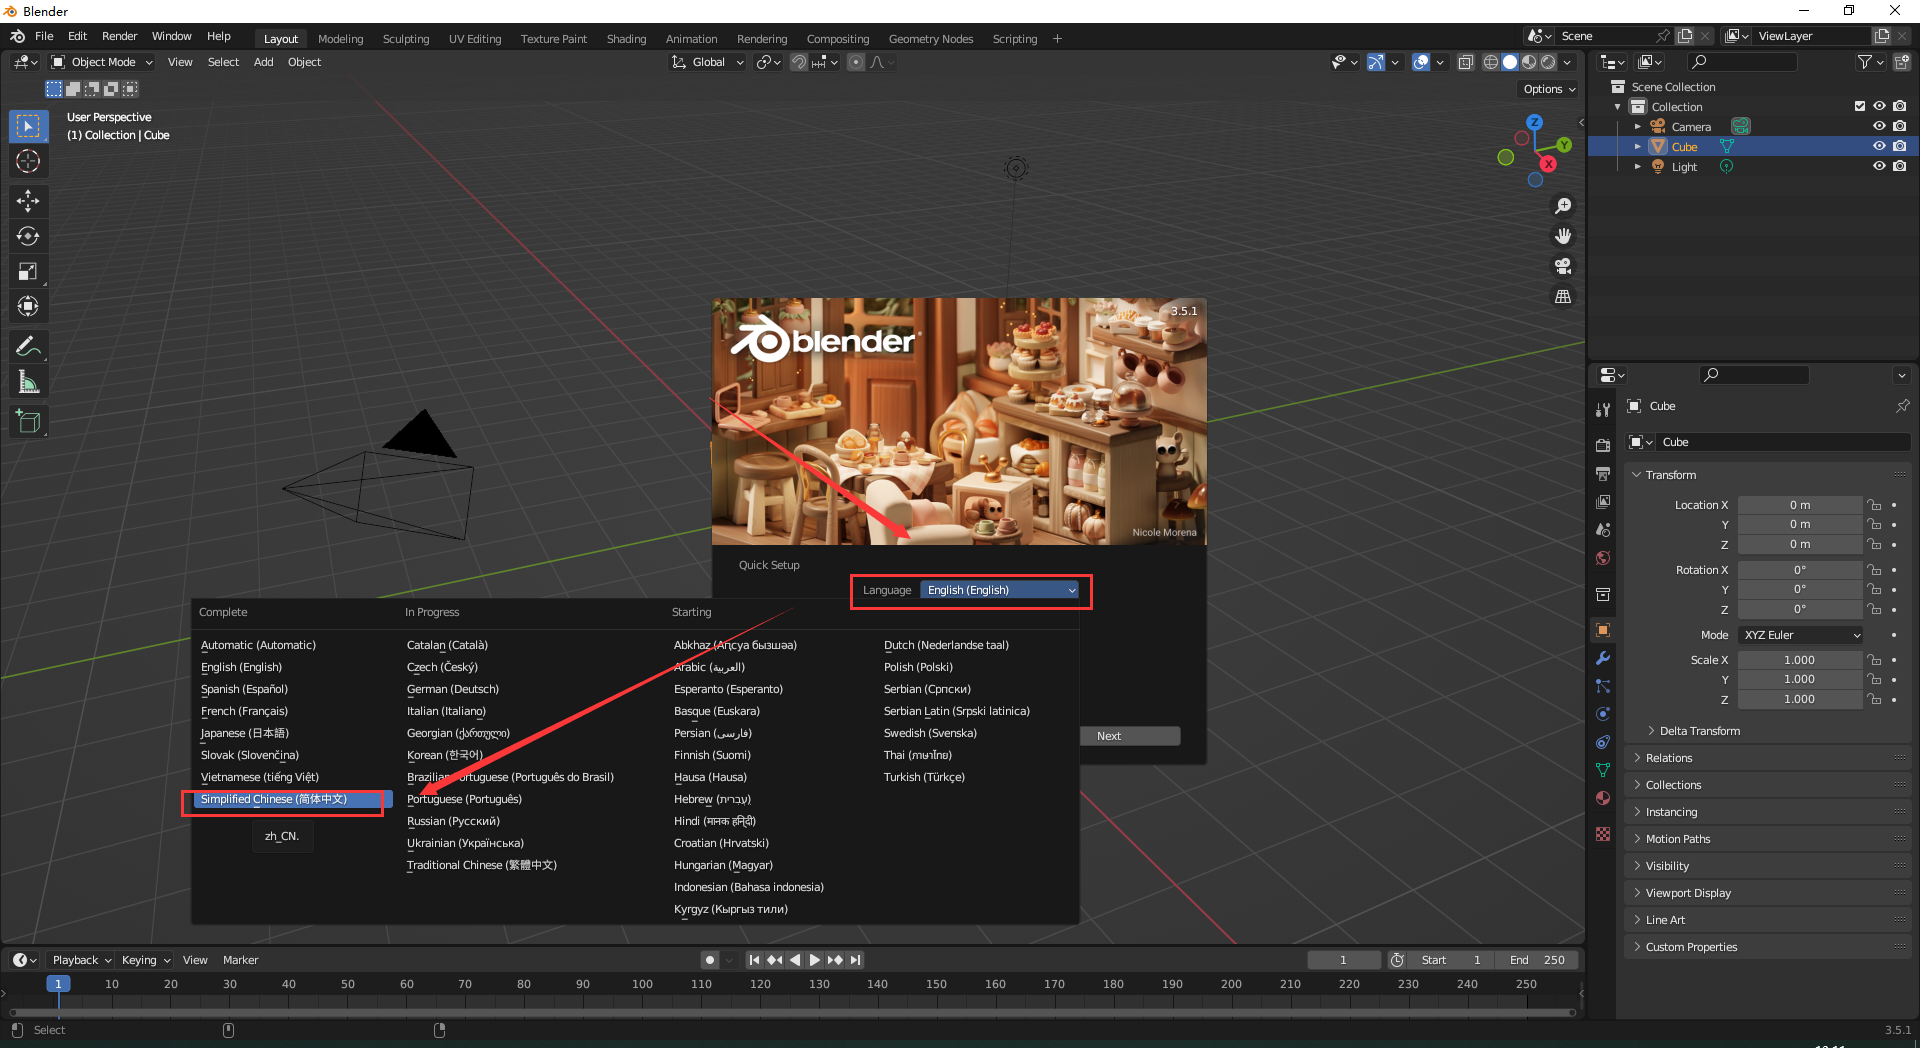
Task: Hide the Light object in the viewport
Action: point(1879,166)
